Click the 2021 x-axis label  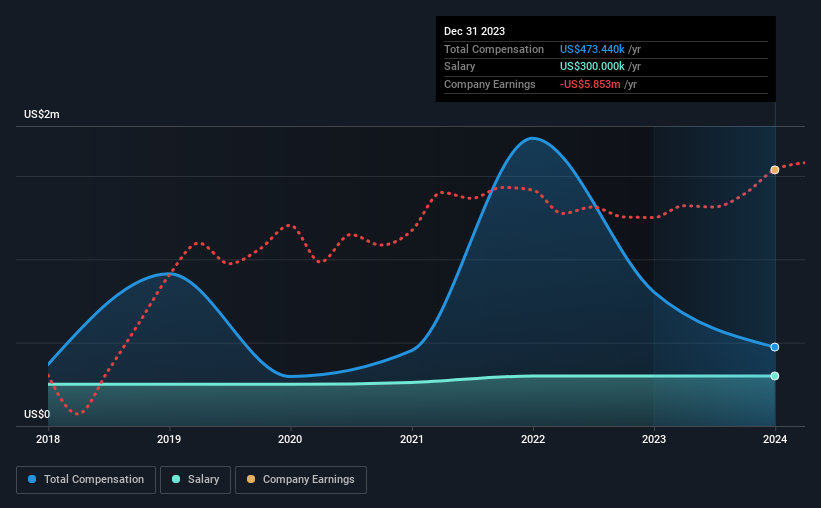point(412,439)
